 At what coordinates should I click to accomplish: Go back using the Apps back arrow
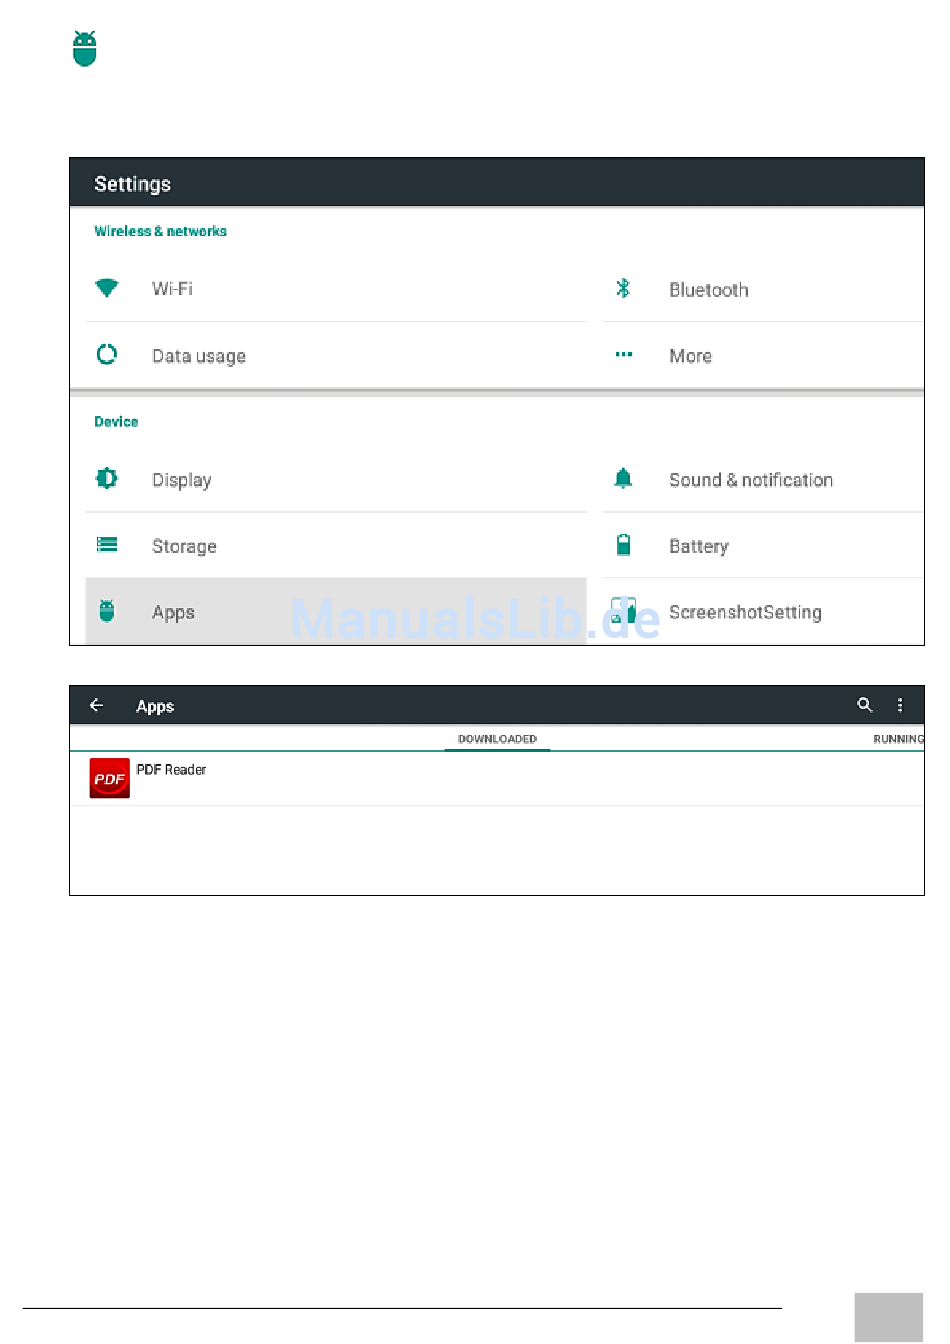[97, 705]
